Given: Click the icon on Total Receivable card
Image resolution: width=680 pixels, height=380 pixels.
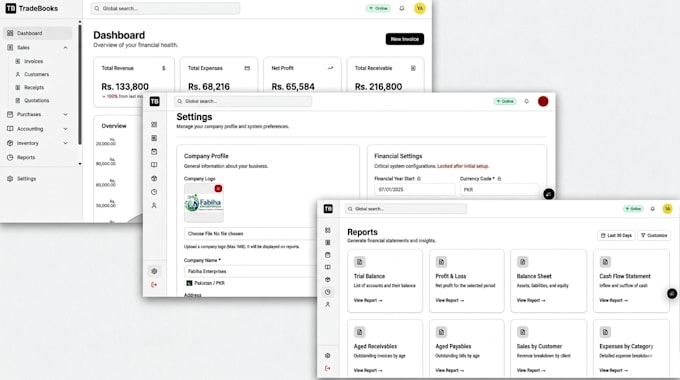Looking at the screenshot, I should 413,68.
